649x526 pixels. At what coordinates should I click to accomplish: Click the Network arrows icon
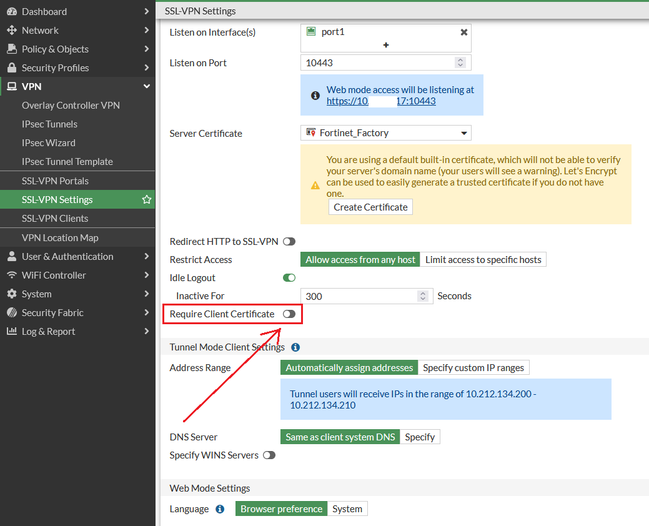12,30
